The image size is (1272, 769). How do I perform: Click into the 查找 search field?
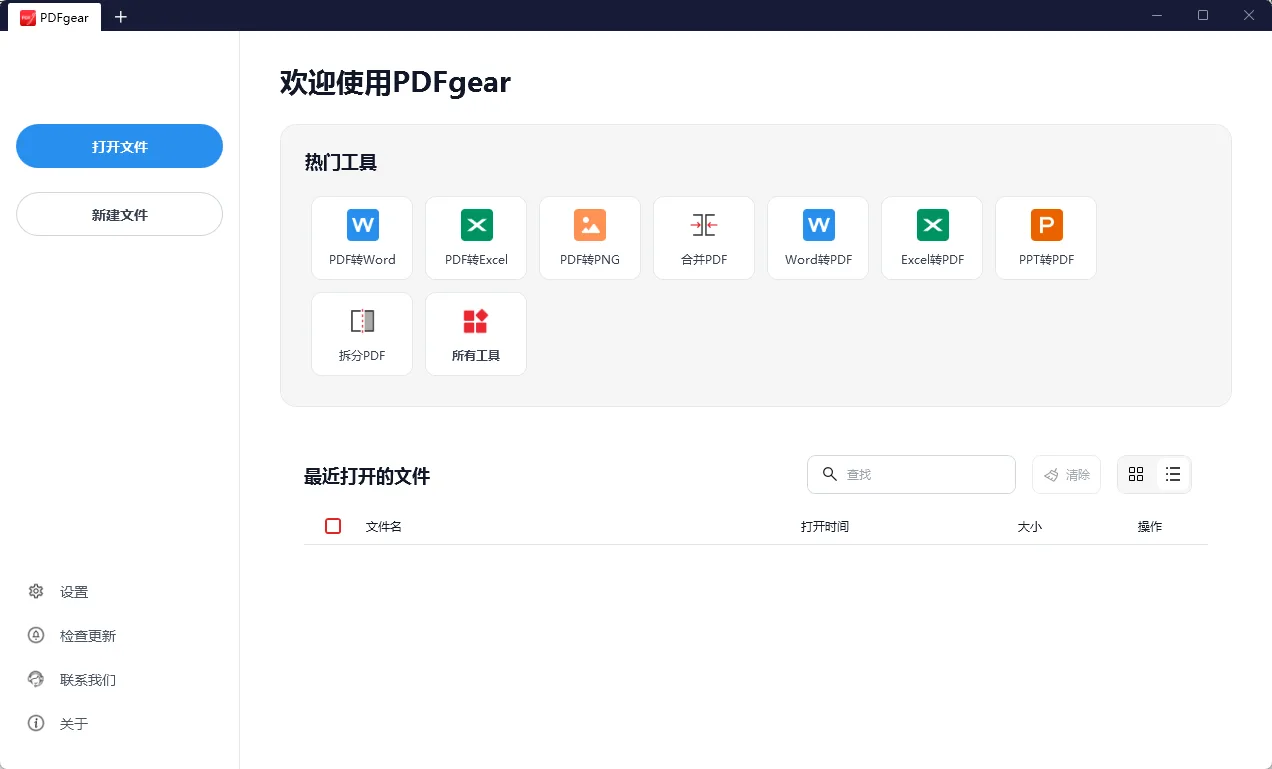(911, 475)
